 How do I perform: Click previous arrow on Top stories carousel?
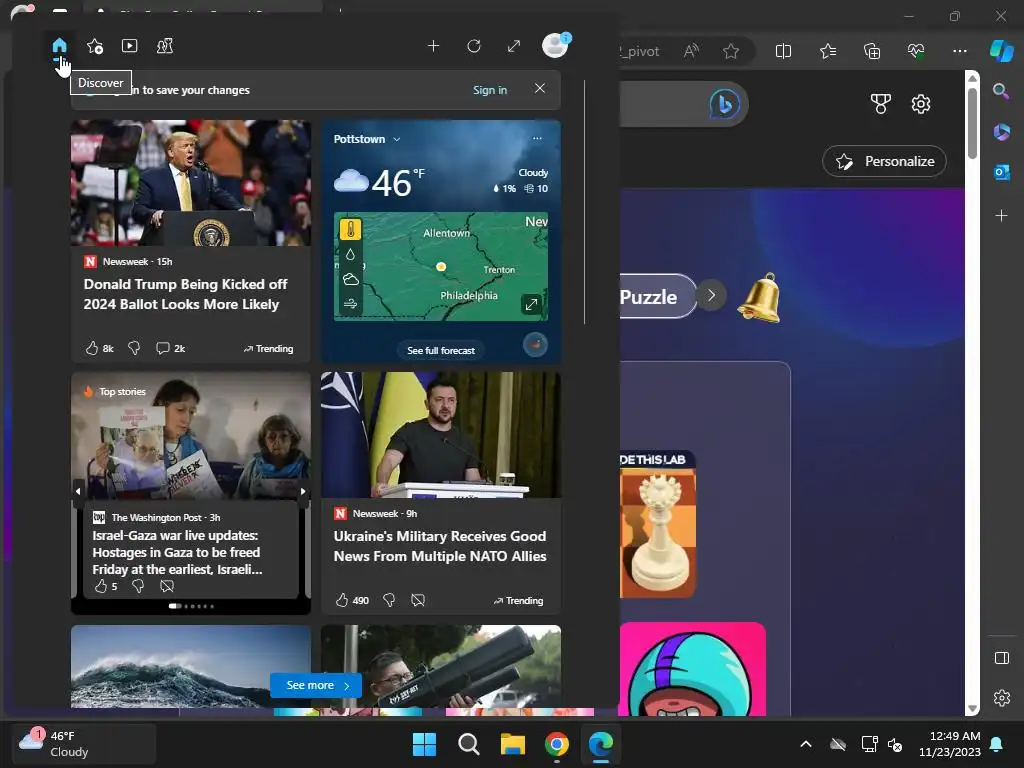pos(78,491)
